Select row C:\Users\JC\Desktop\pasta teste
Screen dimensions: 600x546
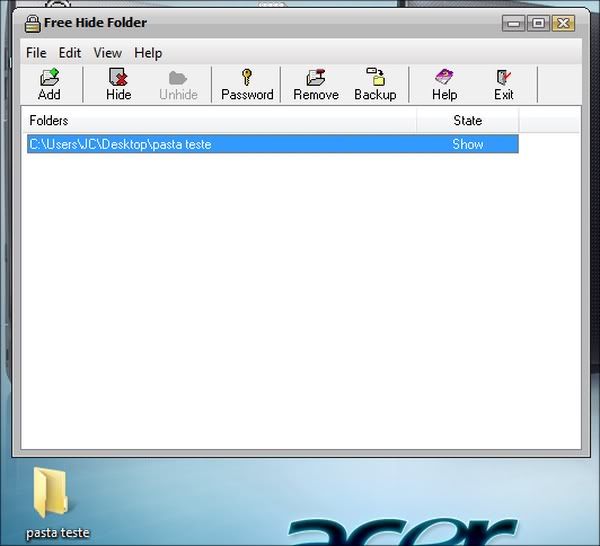pyautogui.click(x=273, y=144)
